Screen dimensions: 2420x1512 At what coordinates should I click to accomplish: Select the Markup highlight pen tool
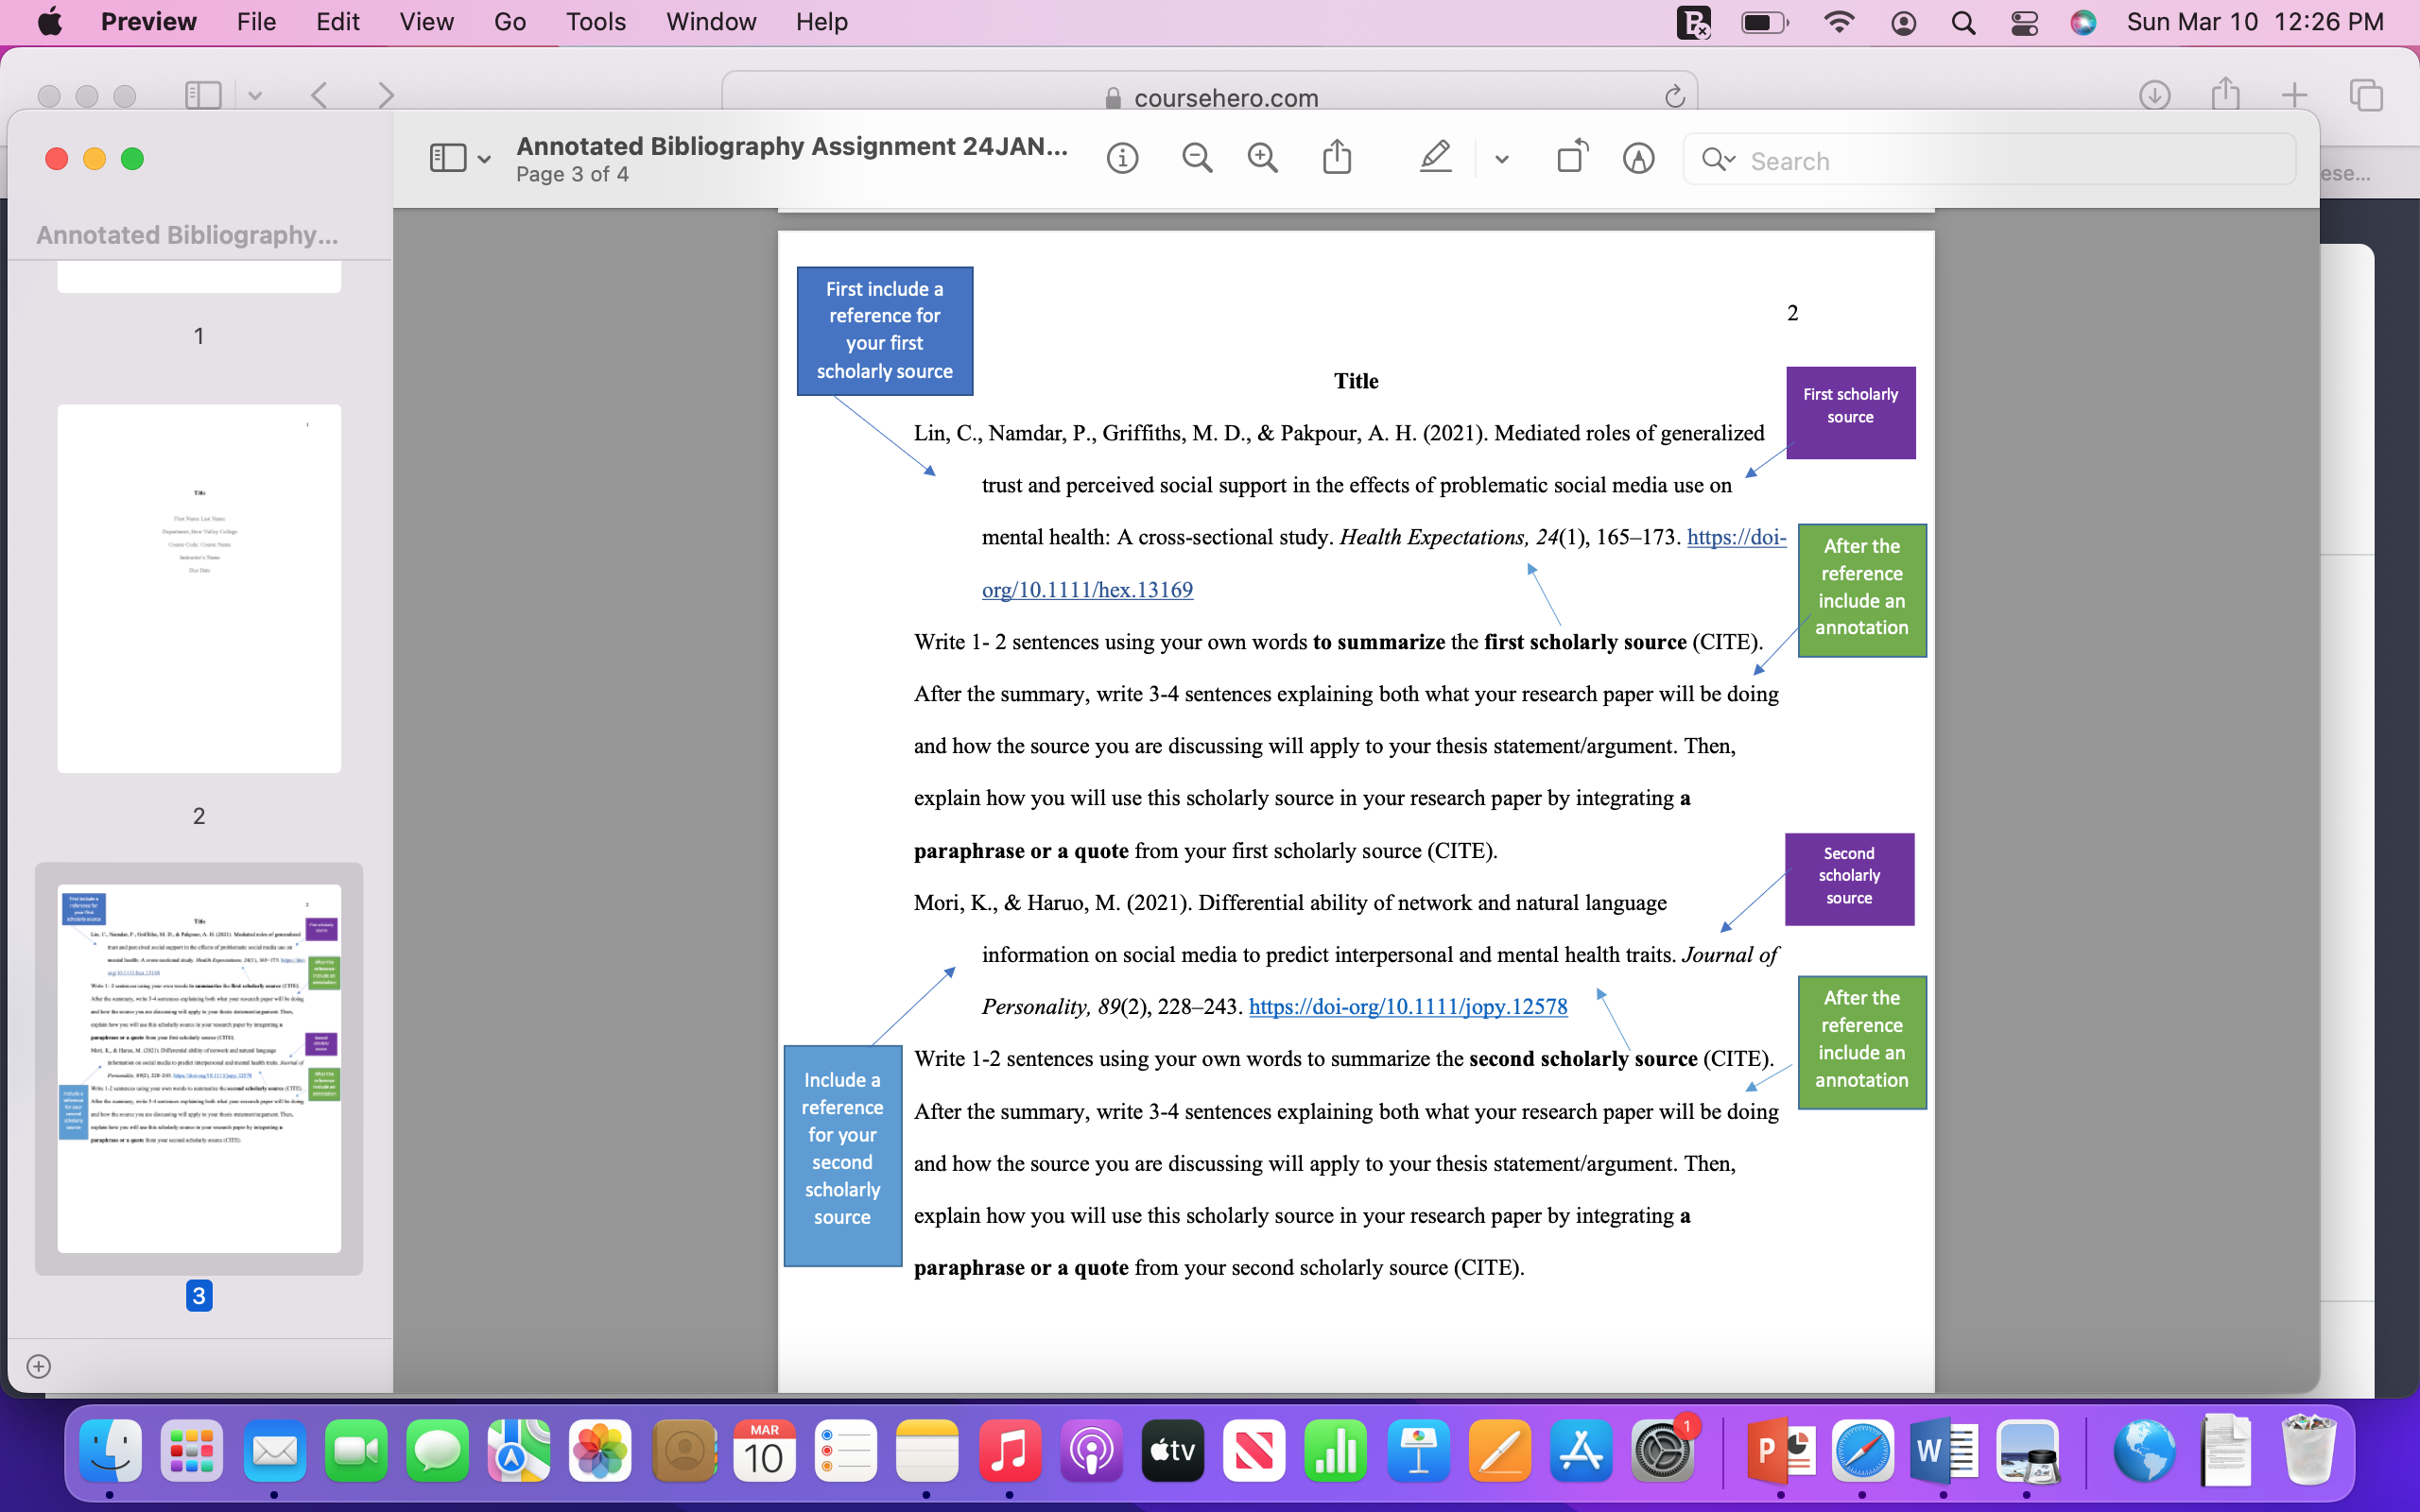pyautogui.click(x=1436, y=157)
